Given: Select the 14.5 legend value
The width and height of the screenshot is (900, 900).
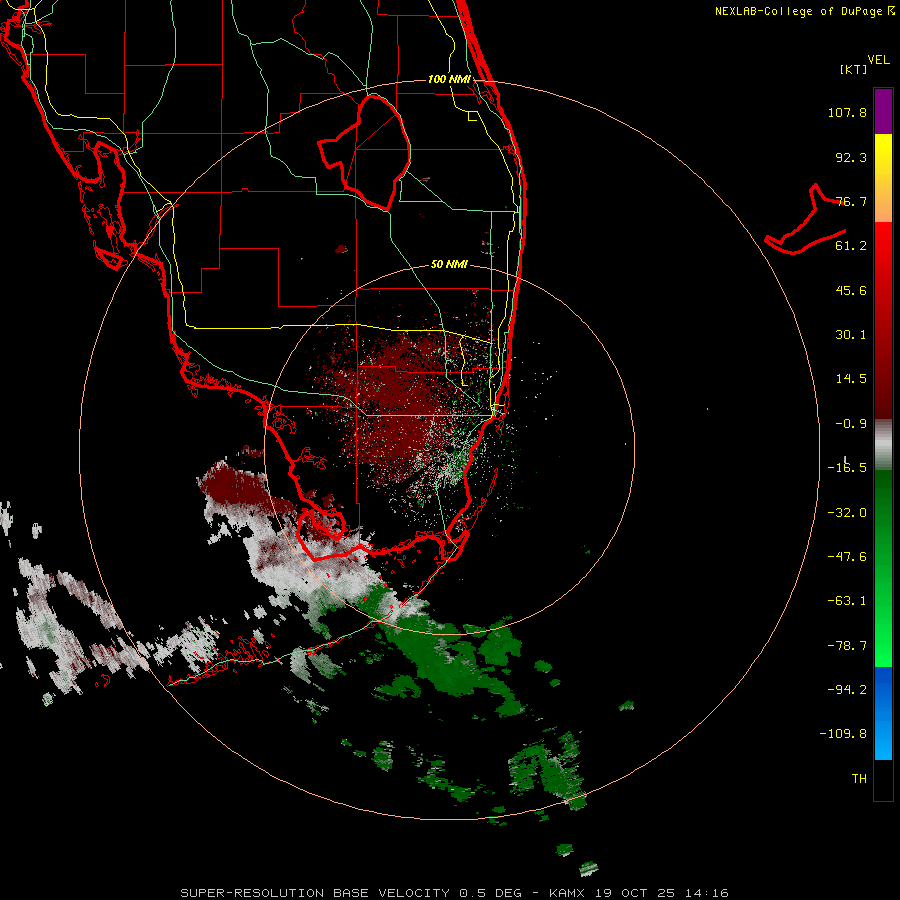Looking at the screenshot, I should pos(851,379).
